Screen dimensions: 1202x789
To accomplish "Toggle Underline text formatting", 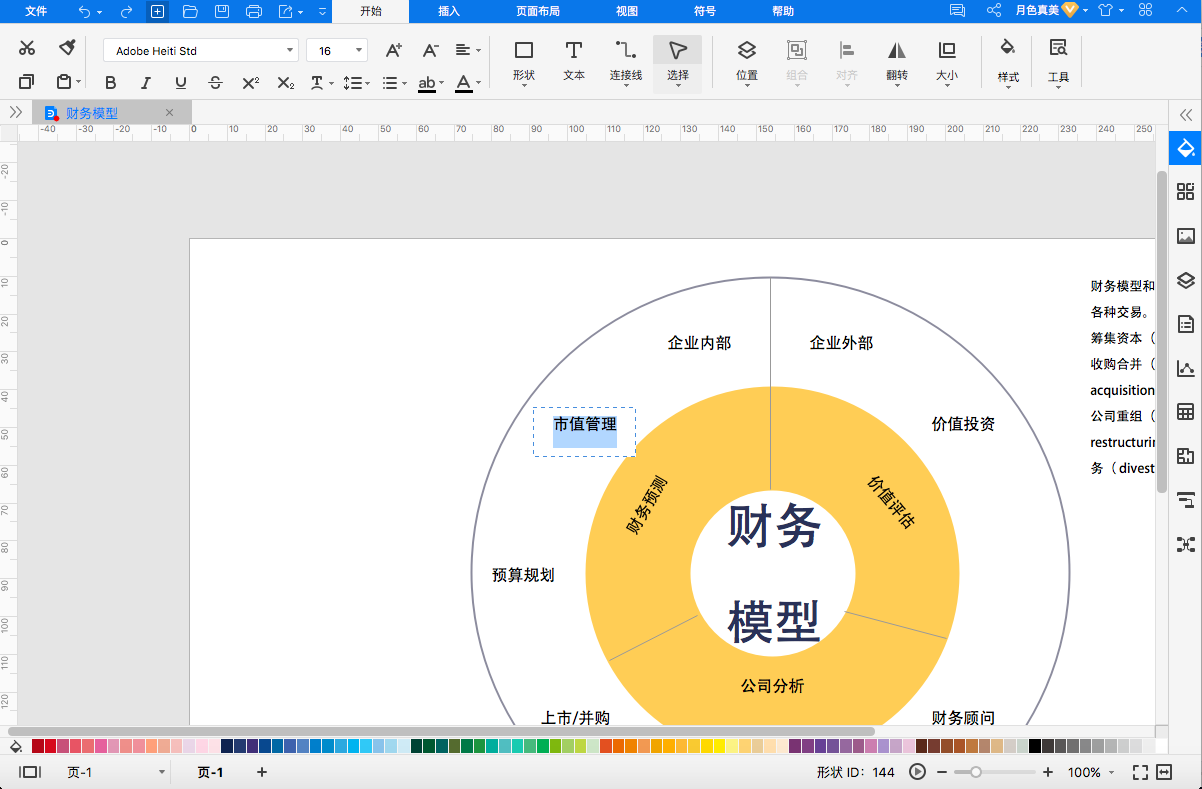I will 180,83.
